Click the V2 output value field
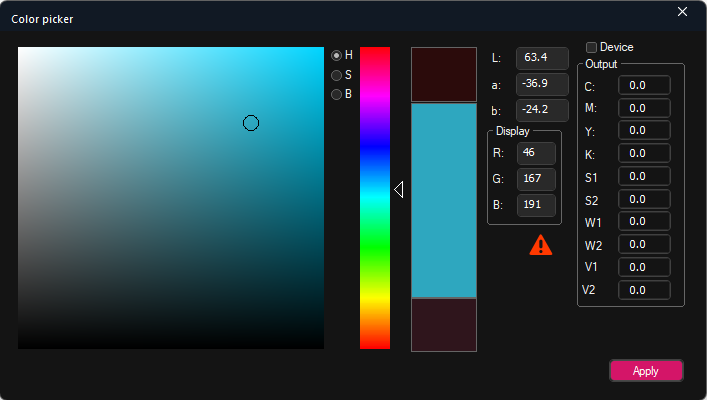Viewport: 707px width, 400px height. [x=644, y=290]
